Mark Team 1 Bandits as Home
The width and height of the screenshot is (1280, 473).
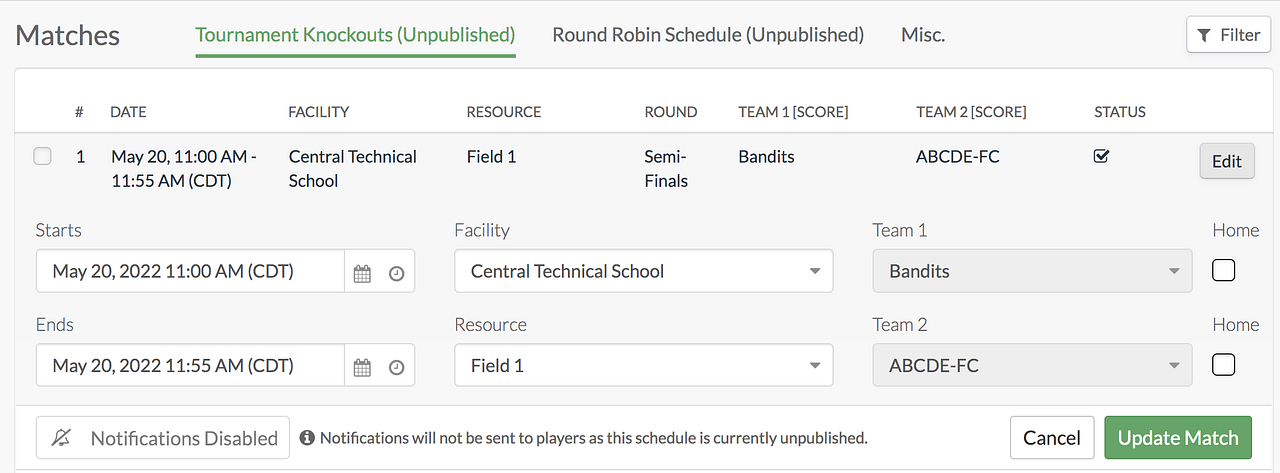point(1223,270)
